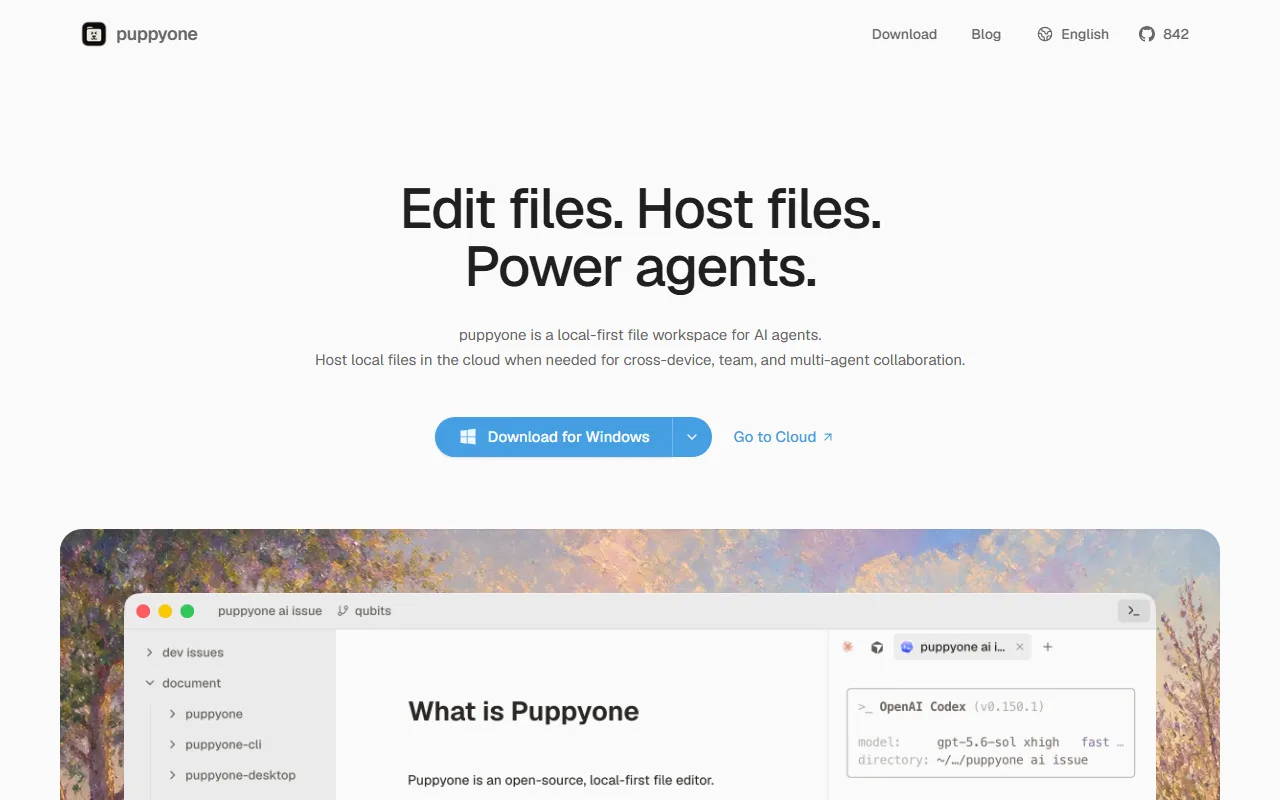Screen dimensions: 1280x800
Task: Go to the Blog page
Action: [x=986, y=34]
